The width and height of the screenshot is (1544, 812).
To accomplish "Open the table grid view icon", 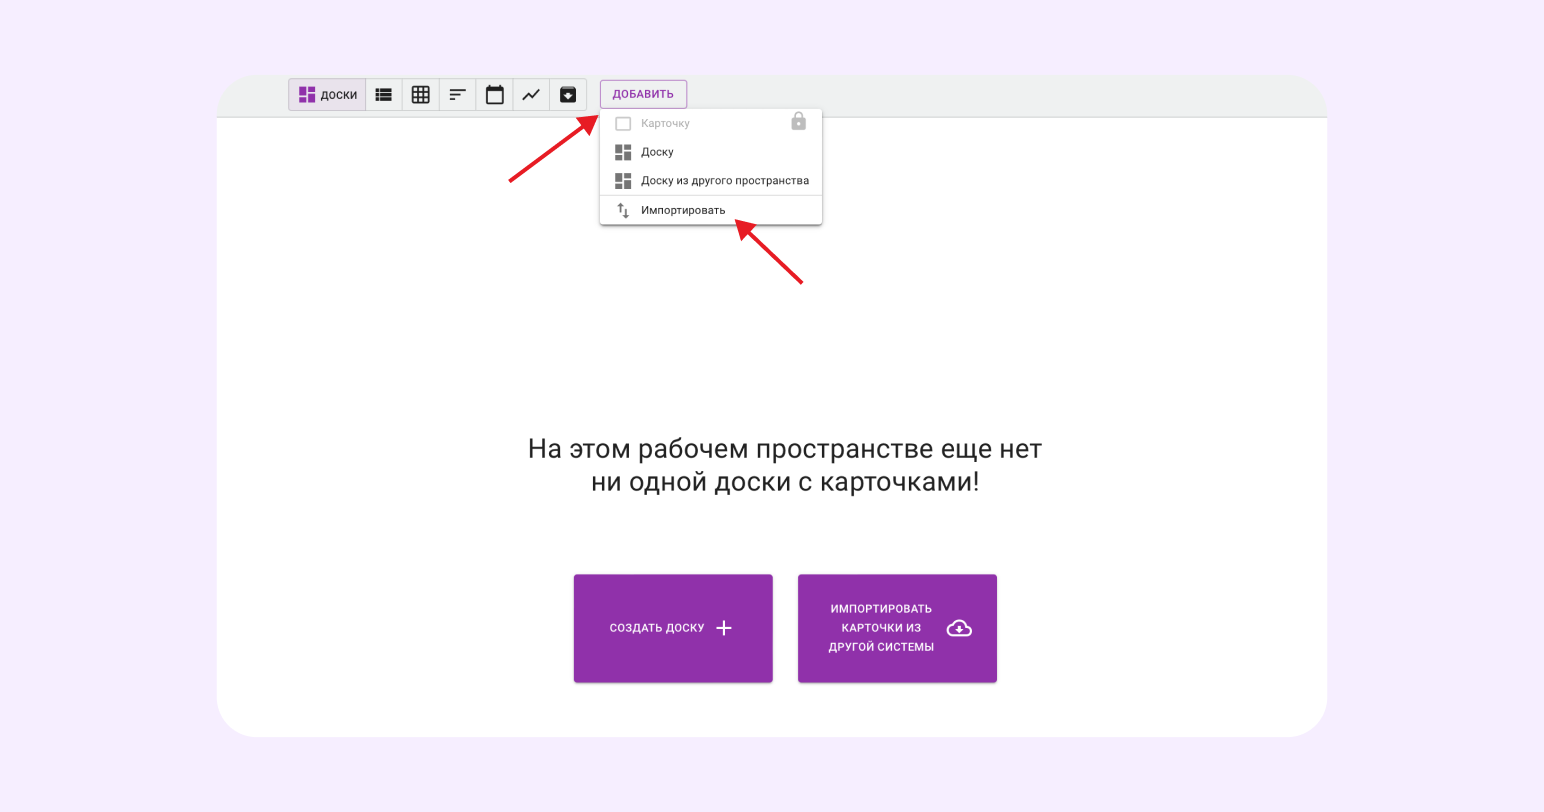I will pyautogui.click(x=421, y=95).
